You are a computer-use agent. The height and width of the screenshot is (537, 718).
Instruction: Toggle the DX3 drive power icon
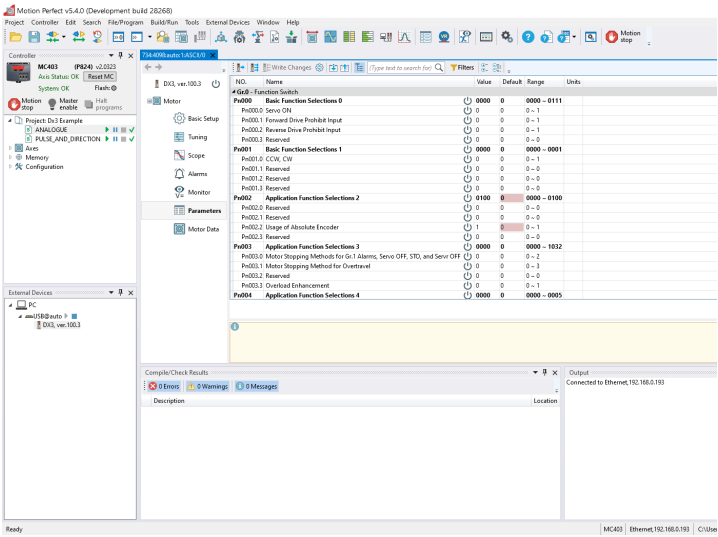[x=216, y=84]
